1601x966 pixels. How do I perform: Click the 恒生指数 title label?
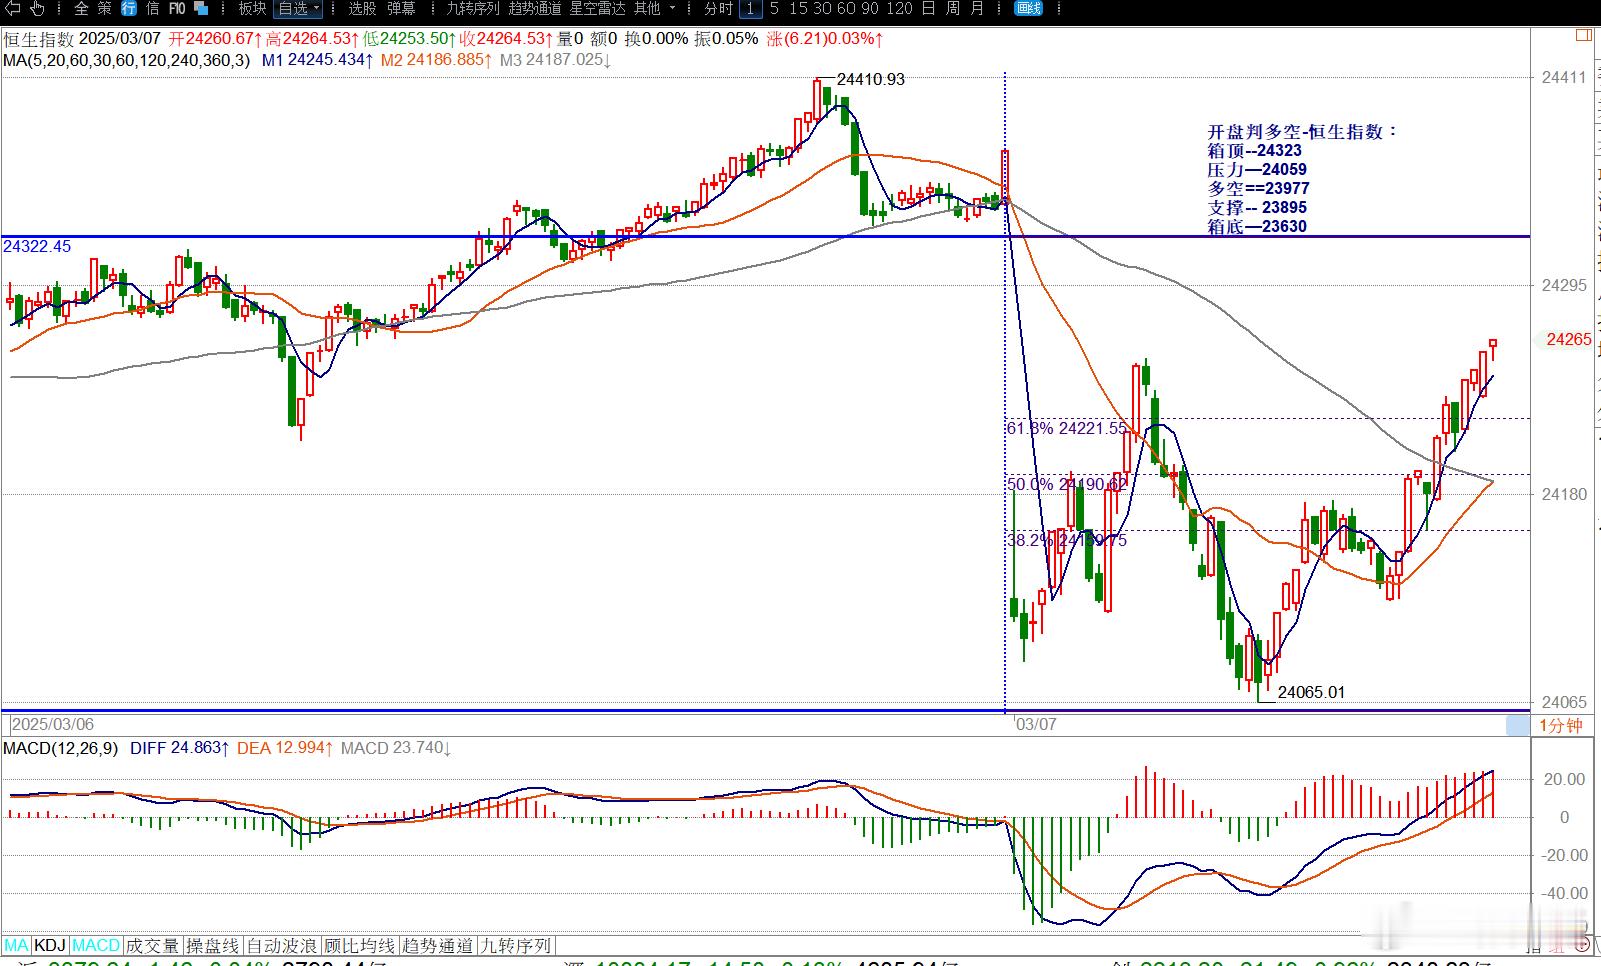(x=38, y=39)
